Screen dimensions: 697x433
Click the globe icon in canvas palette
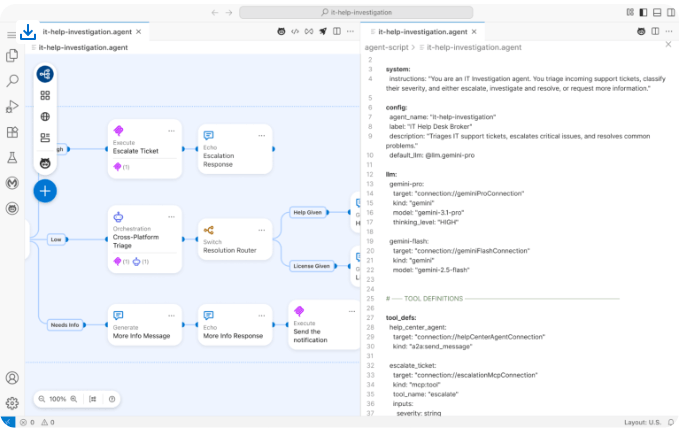click(45, 117)
